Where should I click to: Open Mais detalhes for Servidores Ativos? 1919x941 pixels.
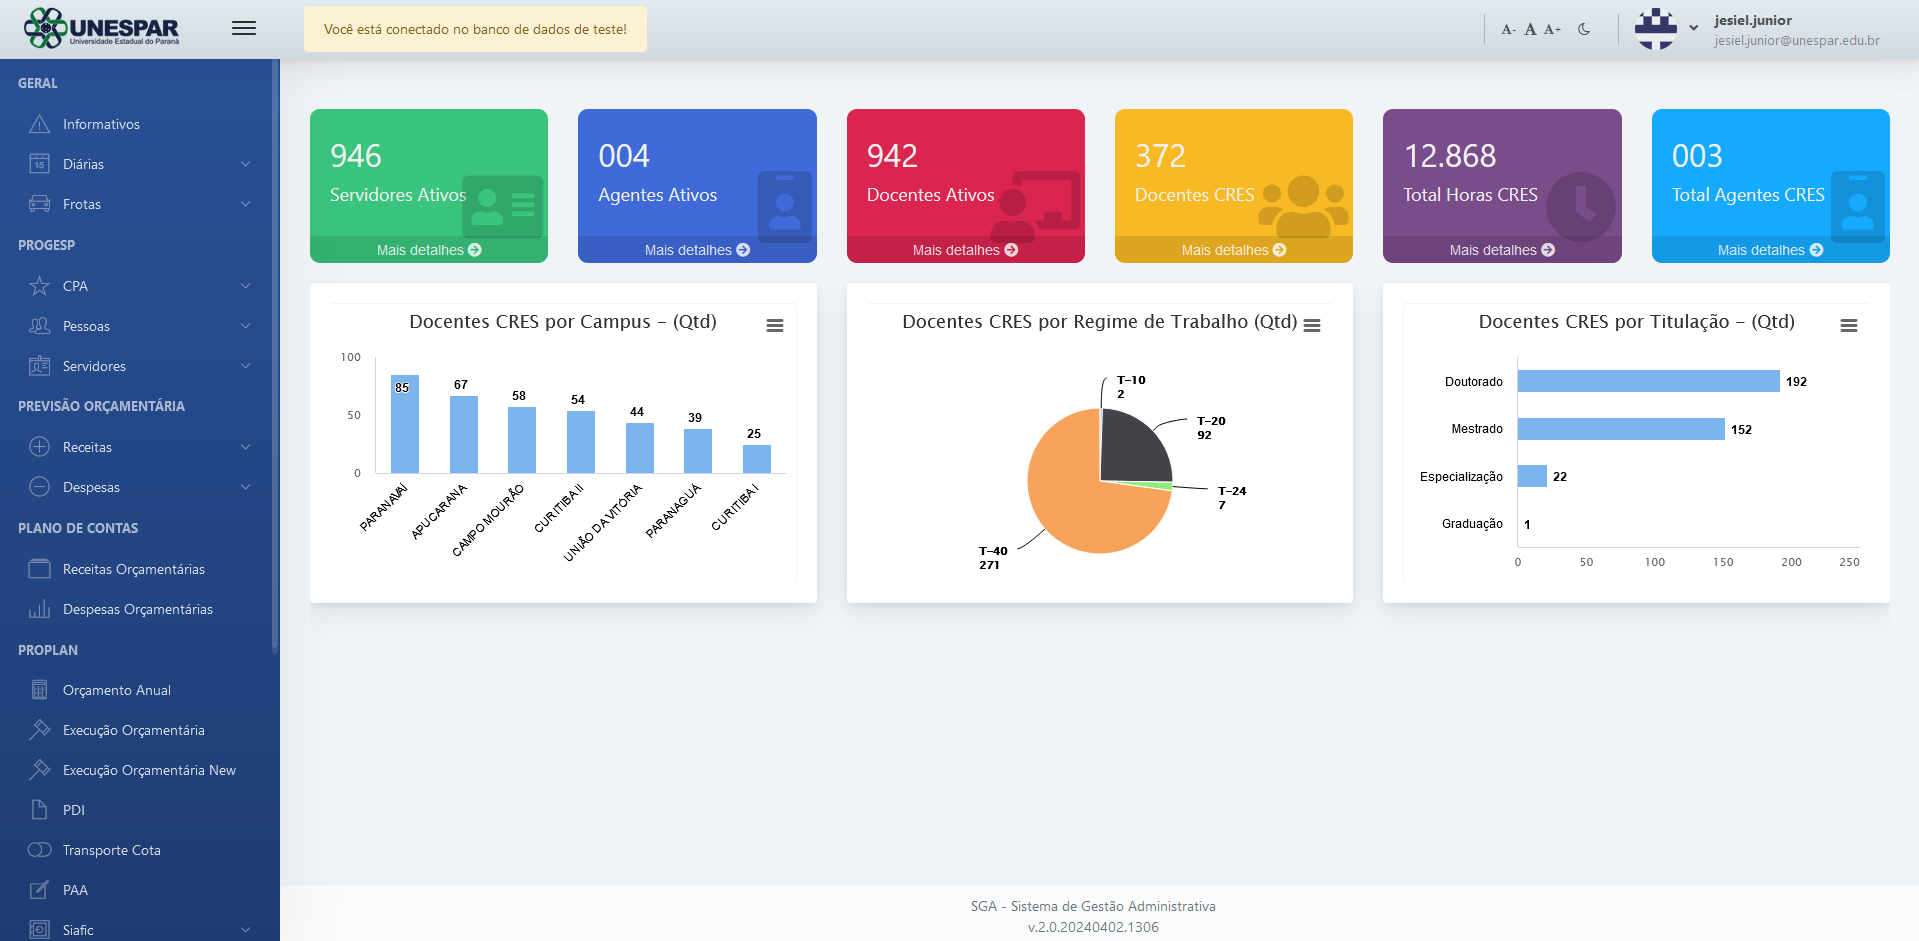pyautogui.click(x=429, y=250)
